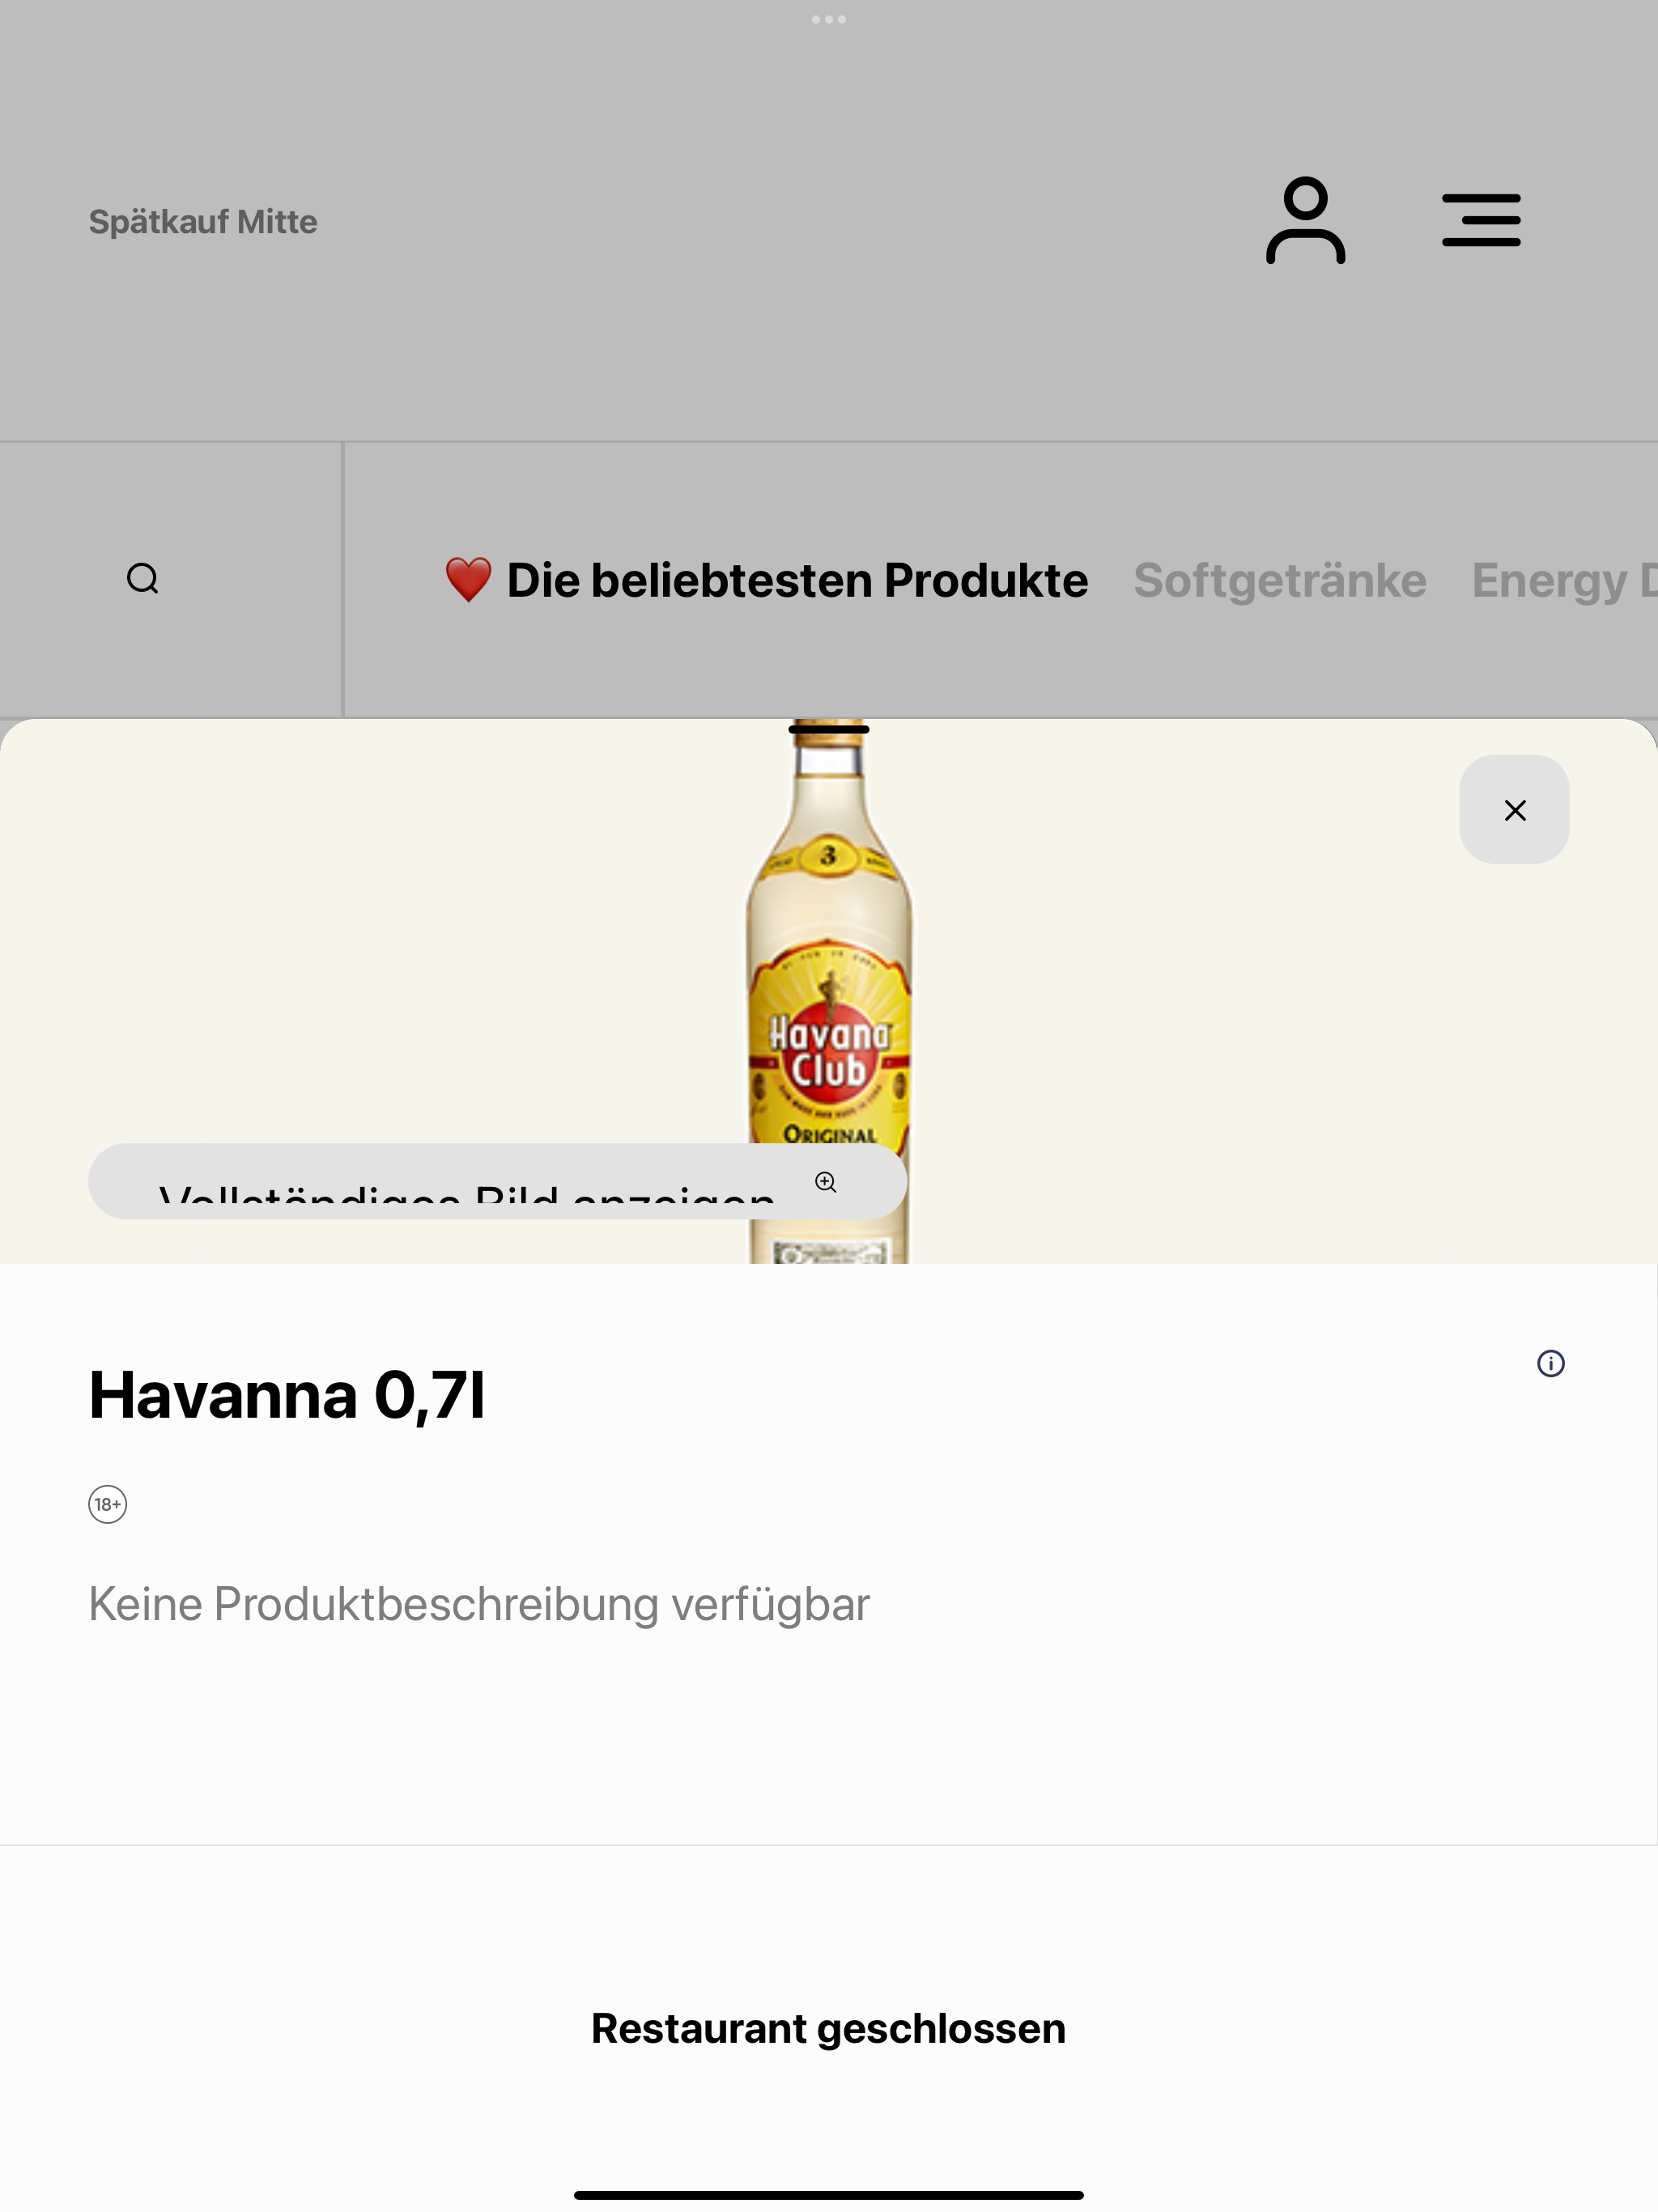The image size is (1658, 2212).
Task: Tap the Restaurant geschlossen button
Action: point(829,2028)
